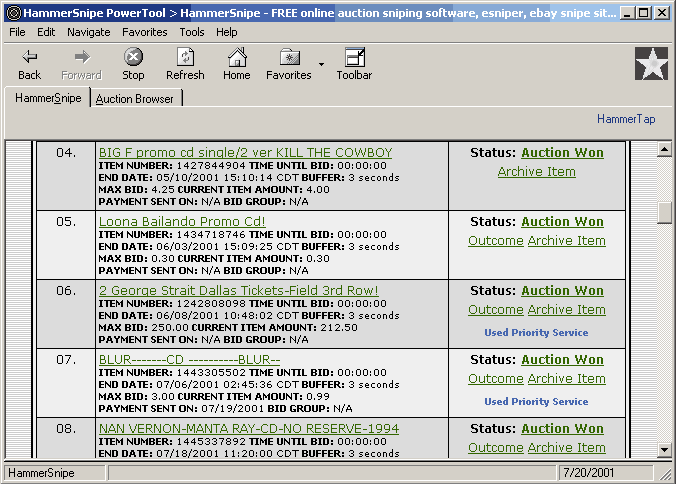Viewport: 677px width, 484px height.
Task: Toggle the Toolbar icon
Action: pyautogui.click(x=354, y=57)
